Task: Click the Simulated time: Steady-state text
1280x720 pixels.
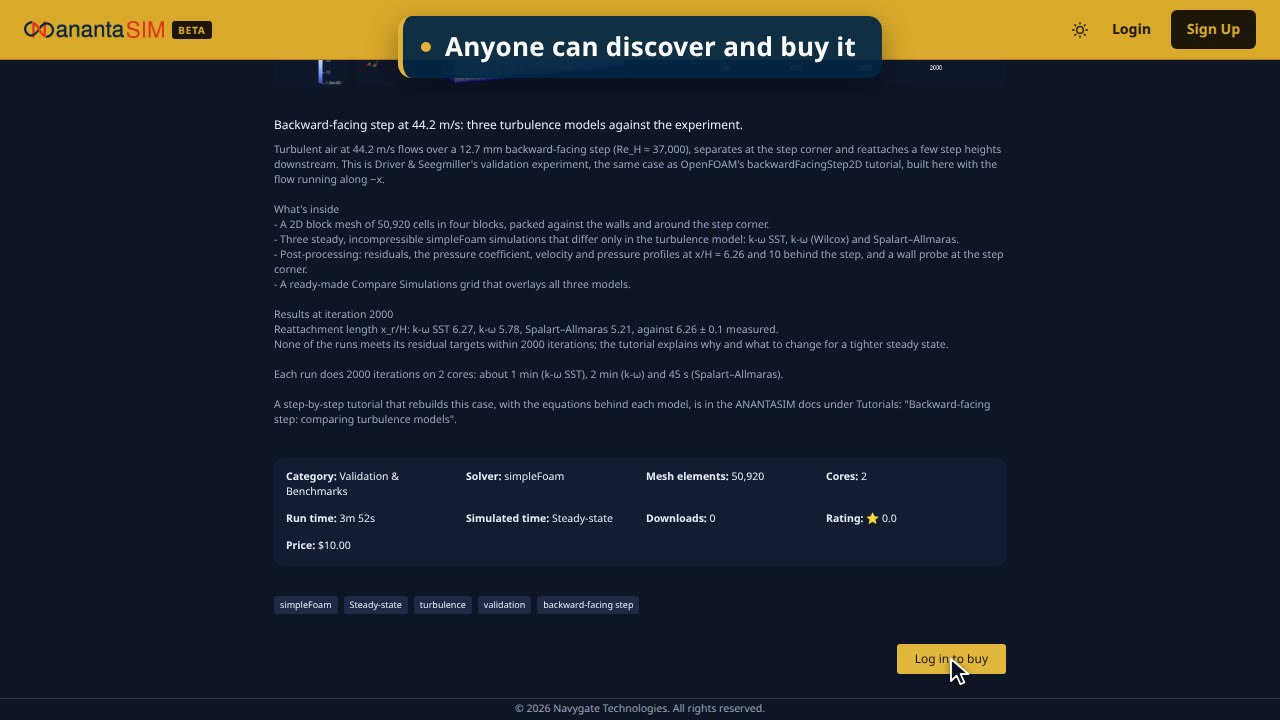Action: pos(539,518)
